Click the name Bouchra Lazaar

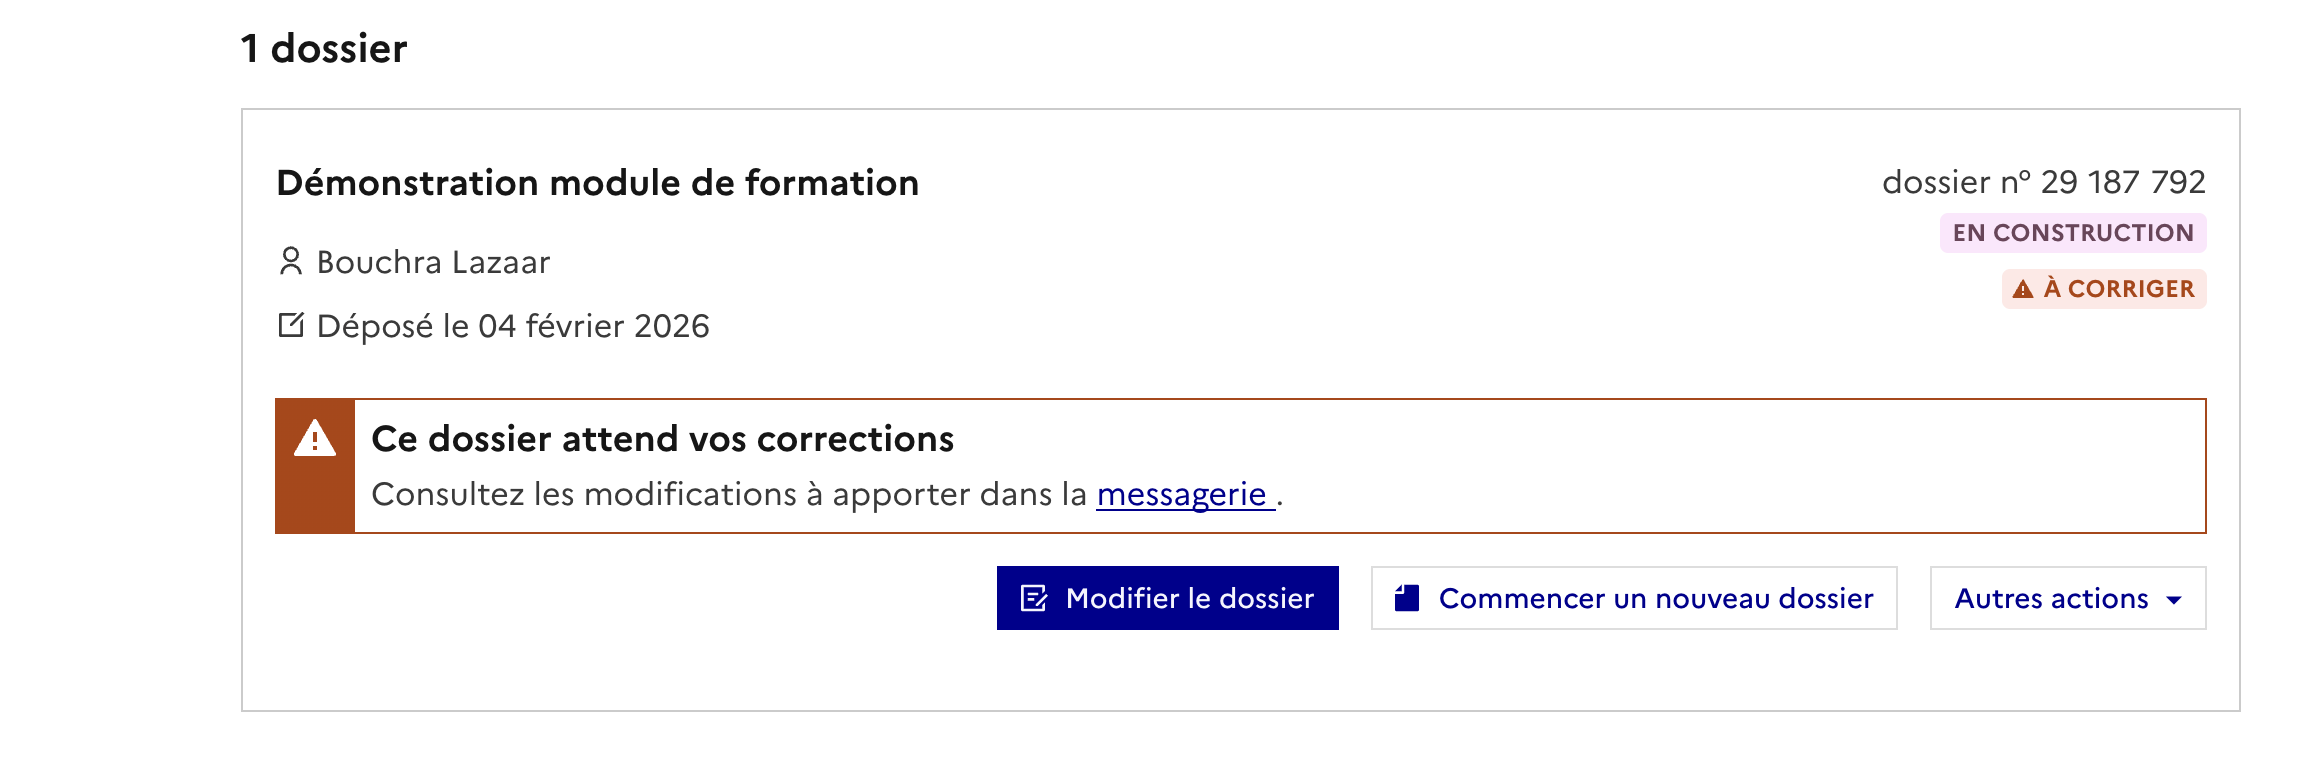(433, 262)
